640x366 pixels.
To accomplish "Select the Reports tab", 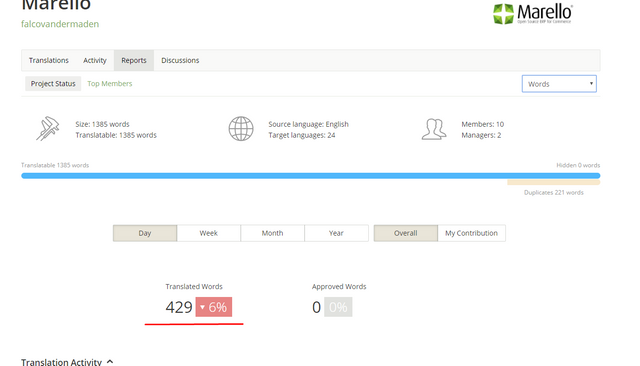I will (x=134, y=60).
